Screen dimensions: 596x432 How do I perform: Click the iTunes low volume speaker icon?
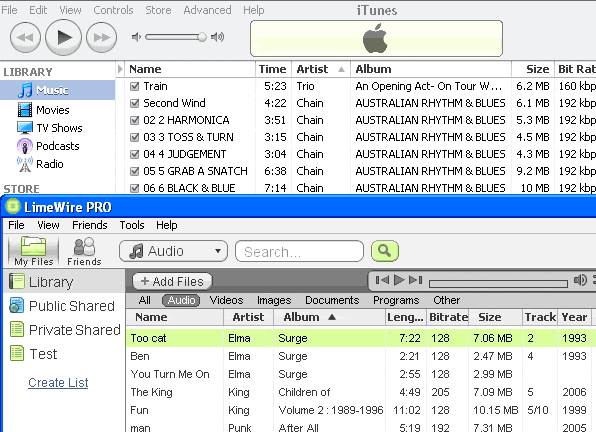(x=136, y=37)
